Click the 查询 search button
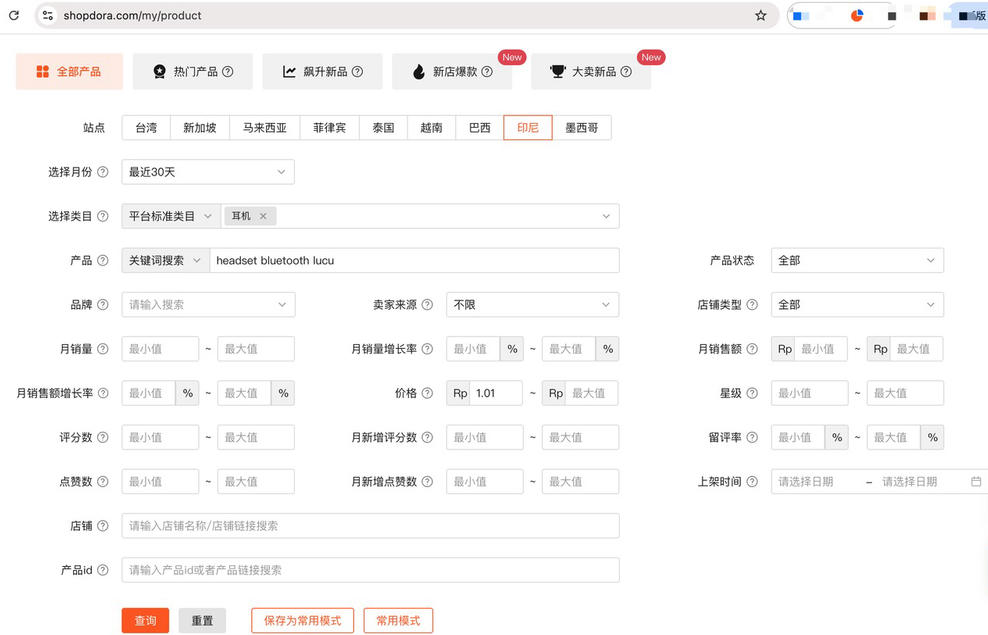Image resolution: width=988 pixels, height=635 pixels. pyautogui.click(x=146, y=621)
